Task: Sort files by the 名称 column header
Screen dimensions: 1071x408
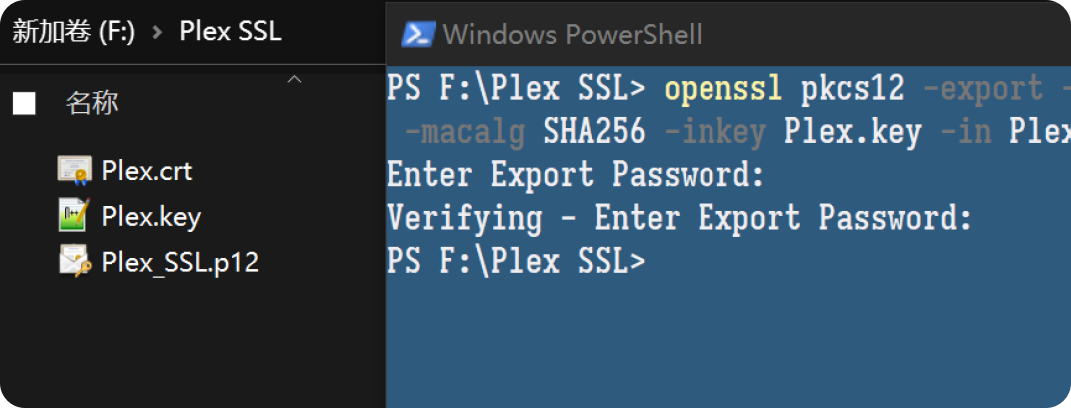Action: tap(92, 103)
